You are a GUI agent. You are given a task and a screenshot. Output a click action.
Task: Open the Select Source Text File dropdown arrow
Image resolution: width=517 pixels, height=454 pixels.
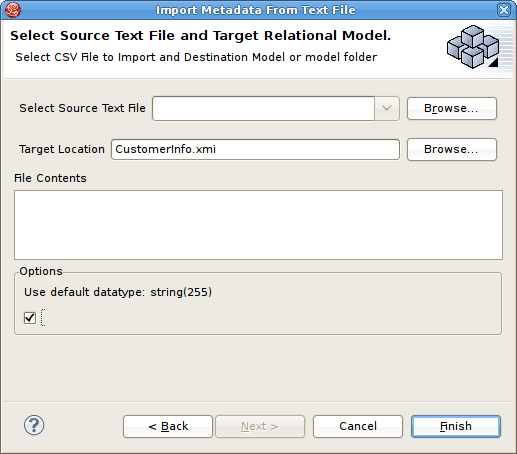pos(387,108)
